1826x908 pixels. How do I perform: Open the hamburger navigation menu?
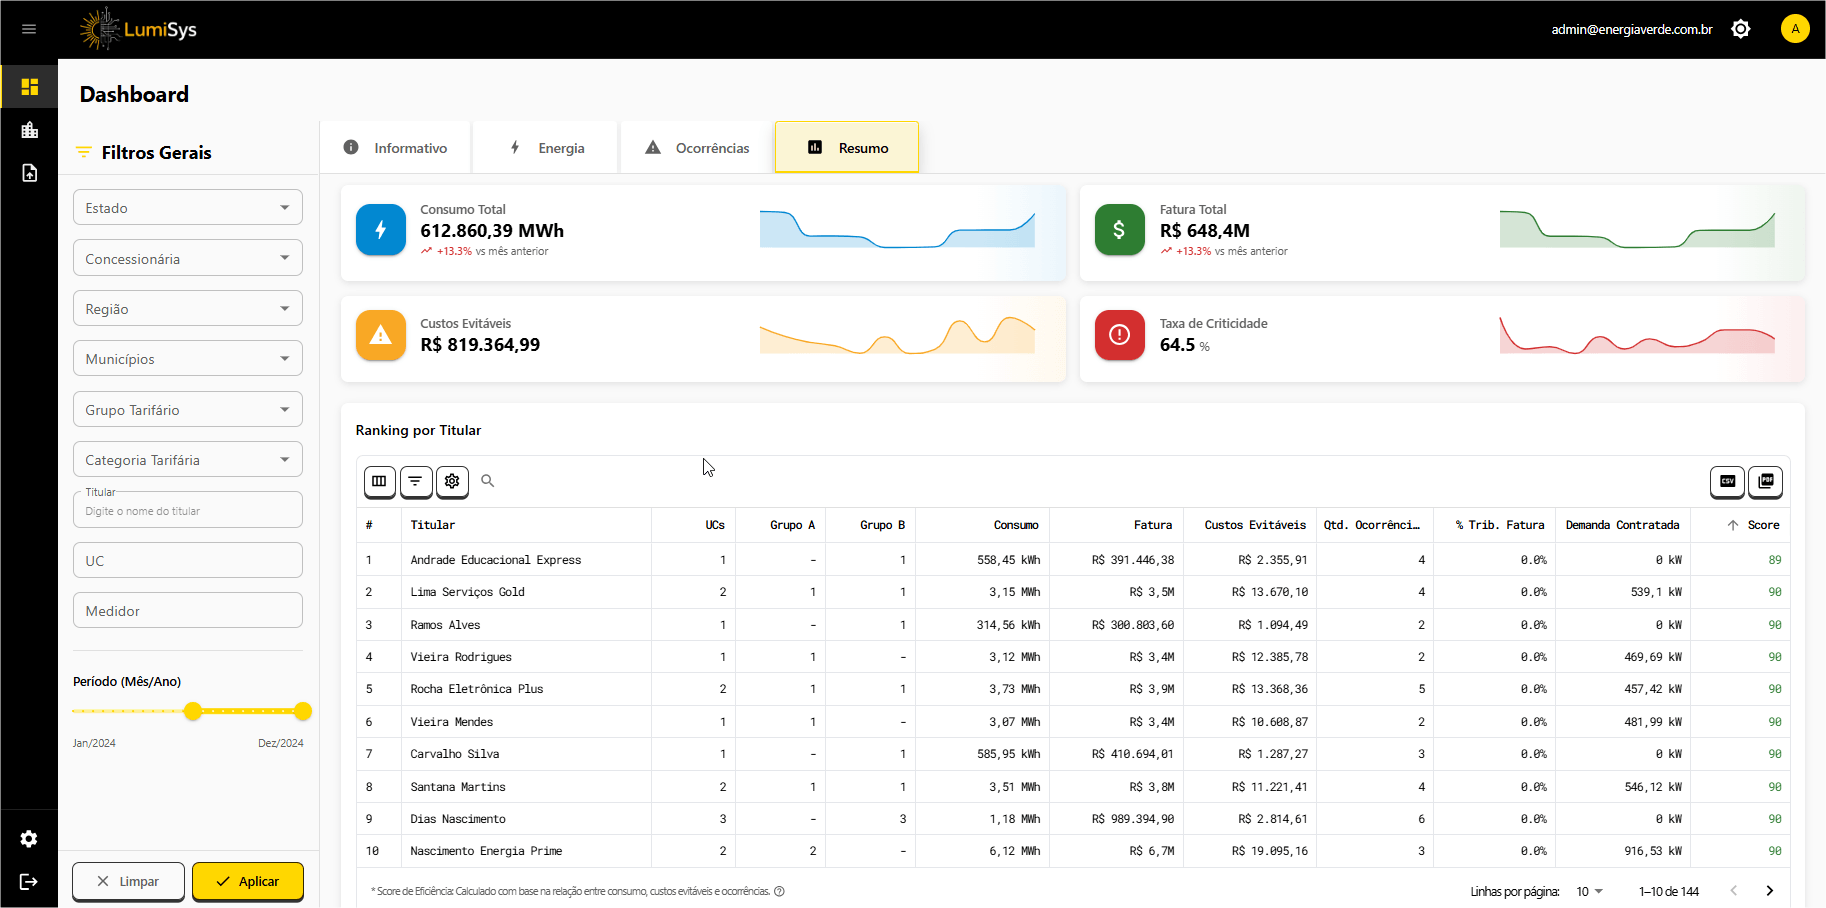29,29
